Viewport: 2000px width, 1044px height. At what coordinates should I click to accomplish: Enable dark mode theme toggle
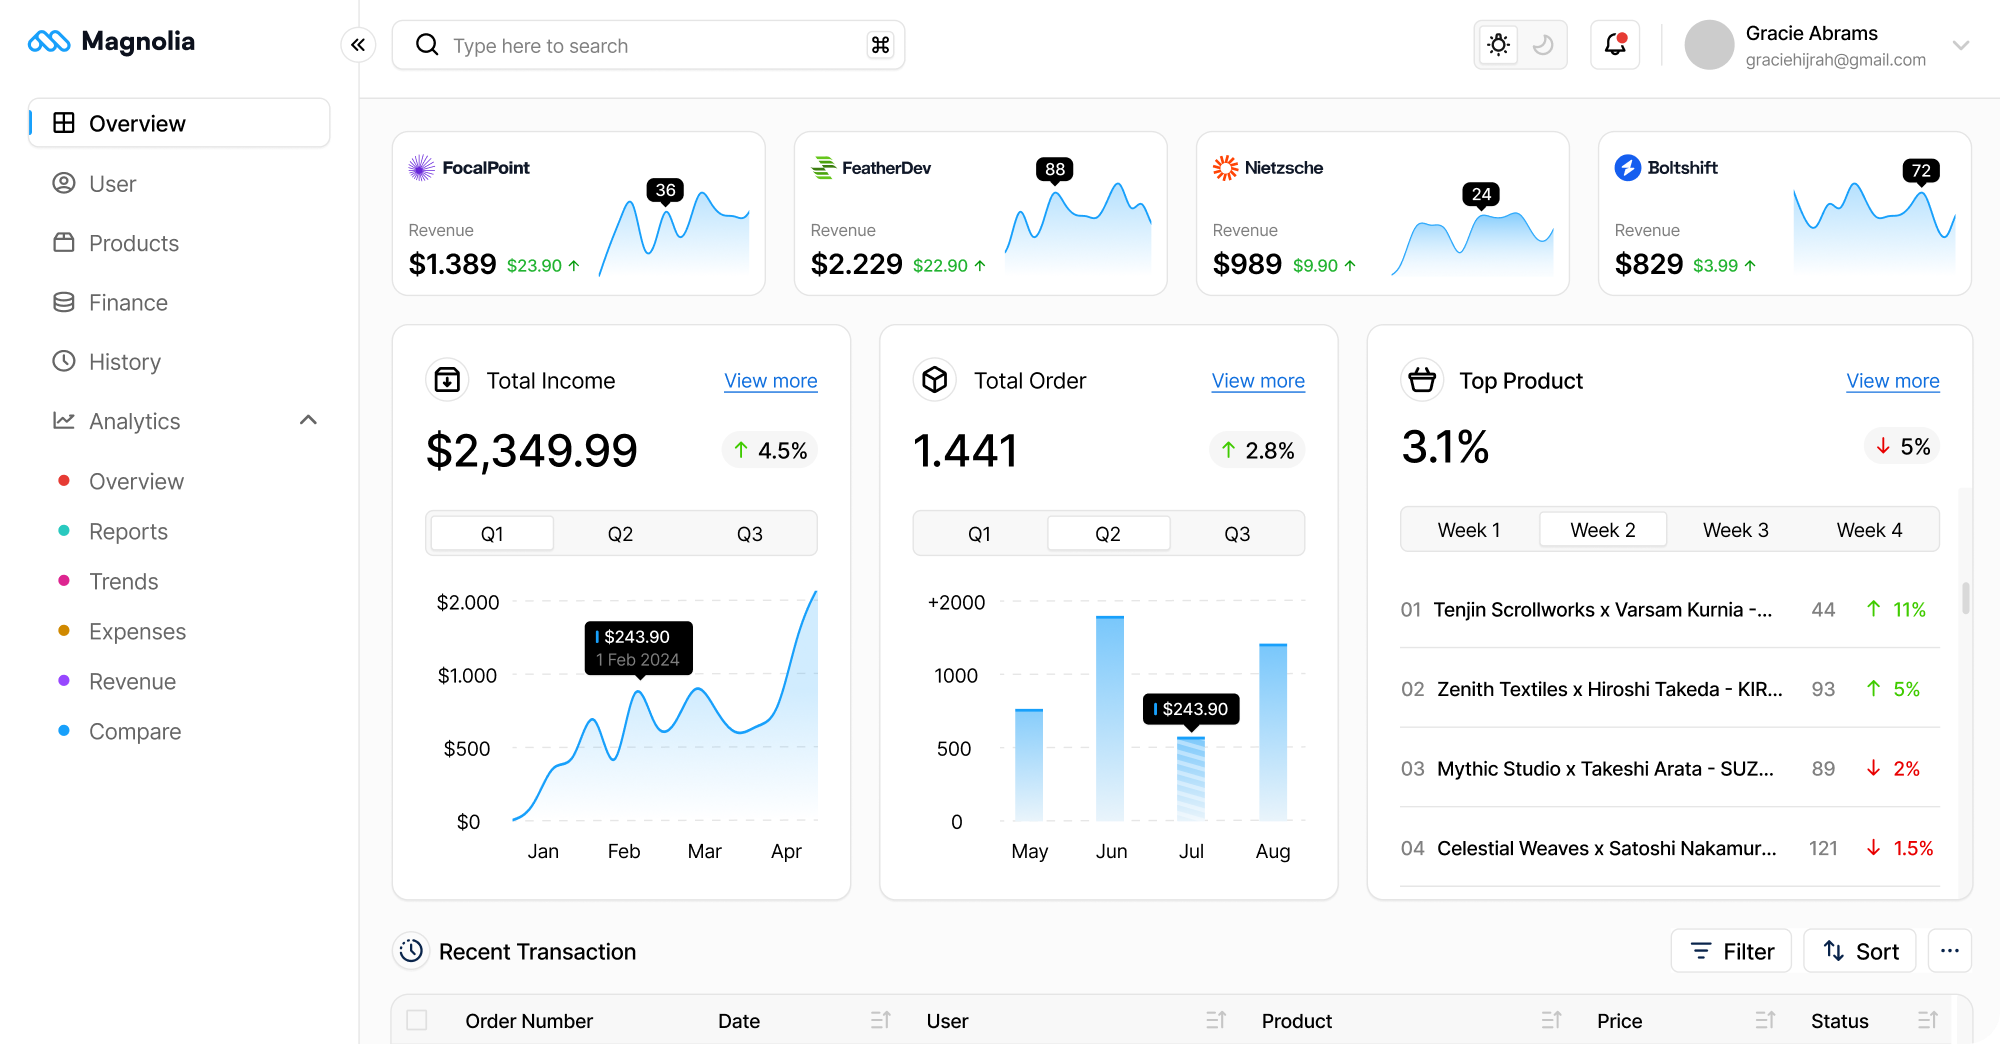[1542, 45]
